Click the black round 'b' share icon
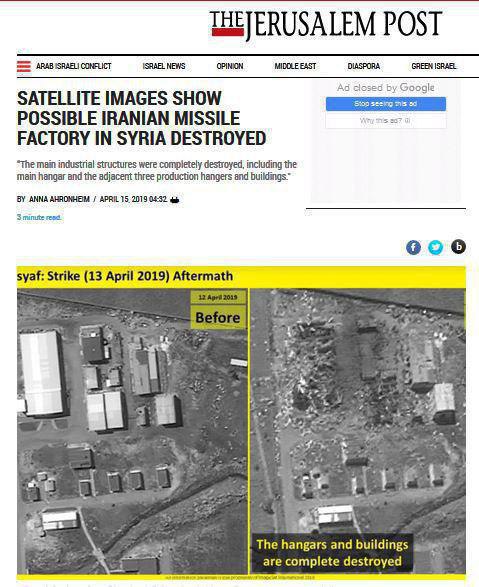The height and width of the screenshot is (587, 479). pos(458,247)
